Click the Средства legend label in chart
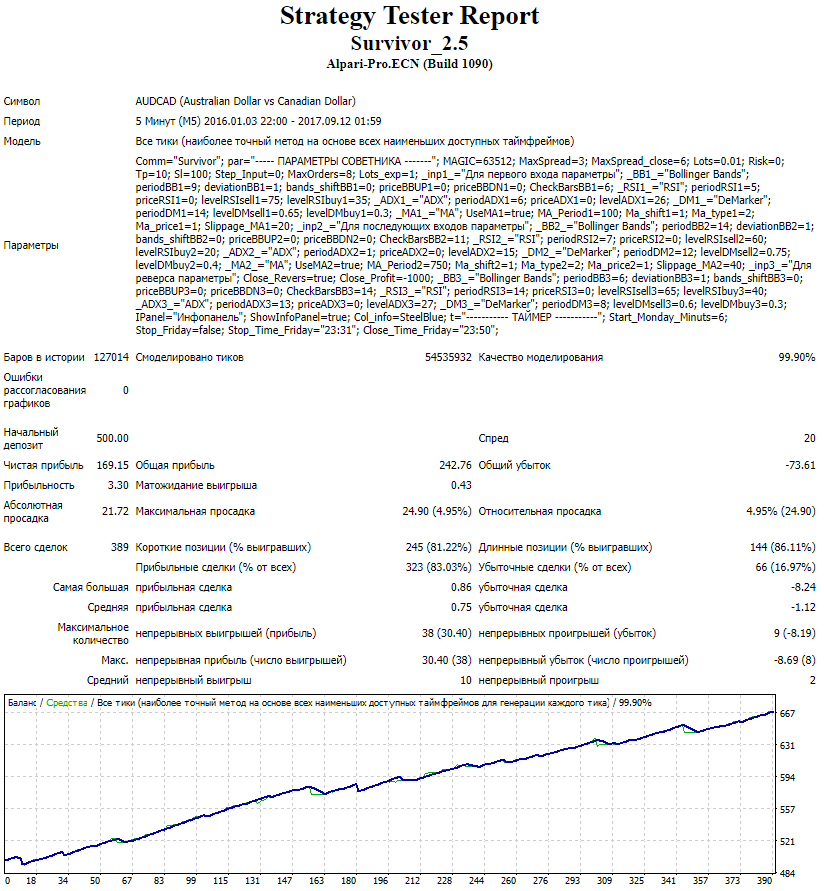This screenshot has height=891, width=824. tap(66, 703)
